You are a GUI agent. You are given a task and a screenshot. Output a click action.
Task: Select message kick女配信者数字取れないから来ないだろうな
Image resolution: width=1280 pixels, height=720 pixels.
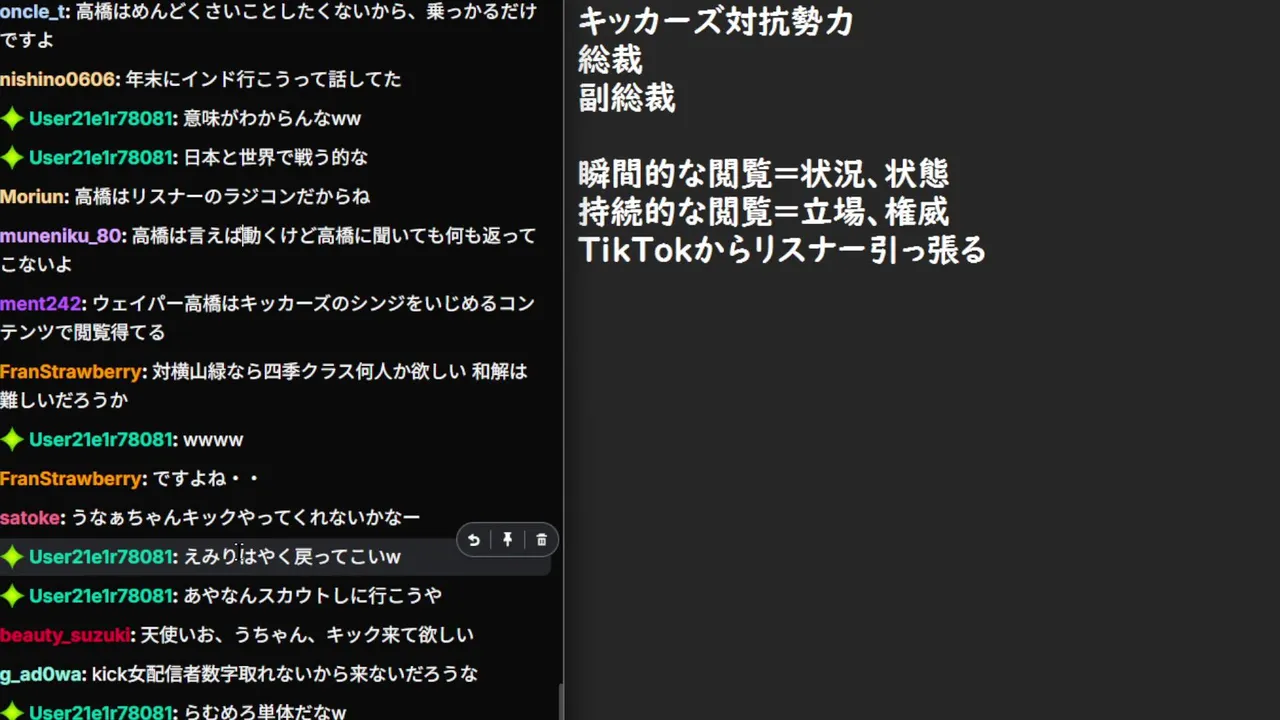(285, 675)
